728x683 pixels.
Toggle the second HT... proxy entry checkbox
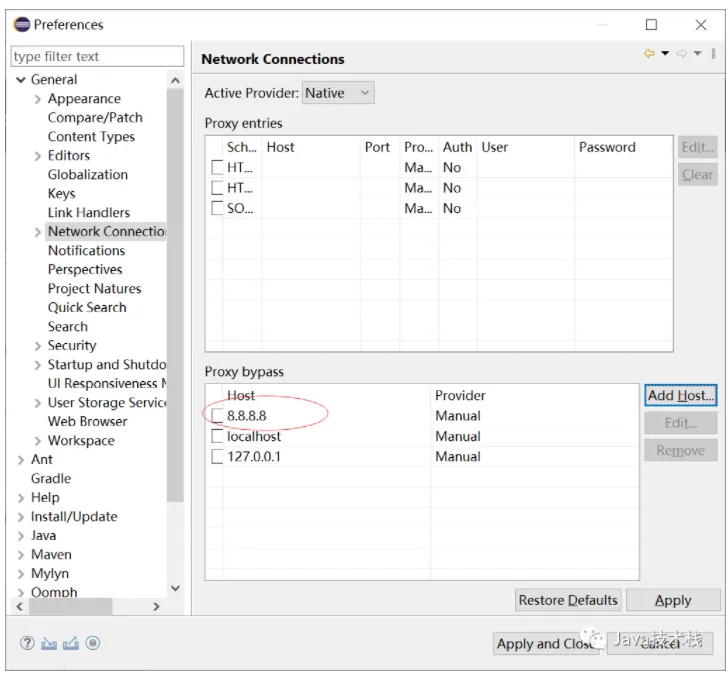[x=217, y=188]
